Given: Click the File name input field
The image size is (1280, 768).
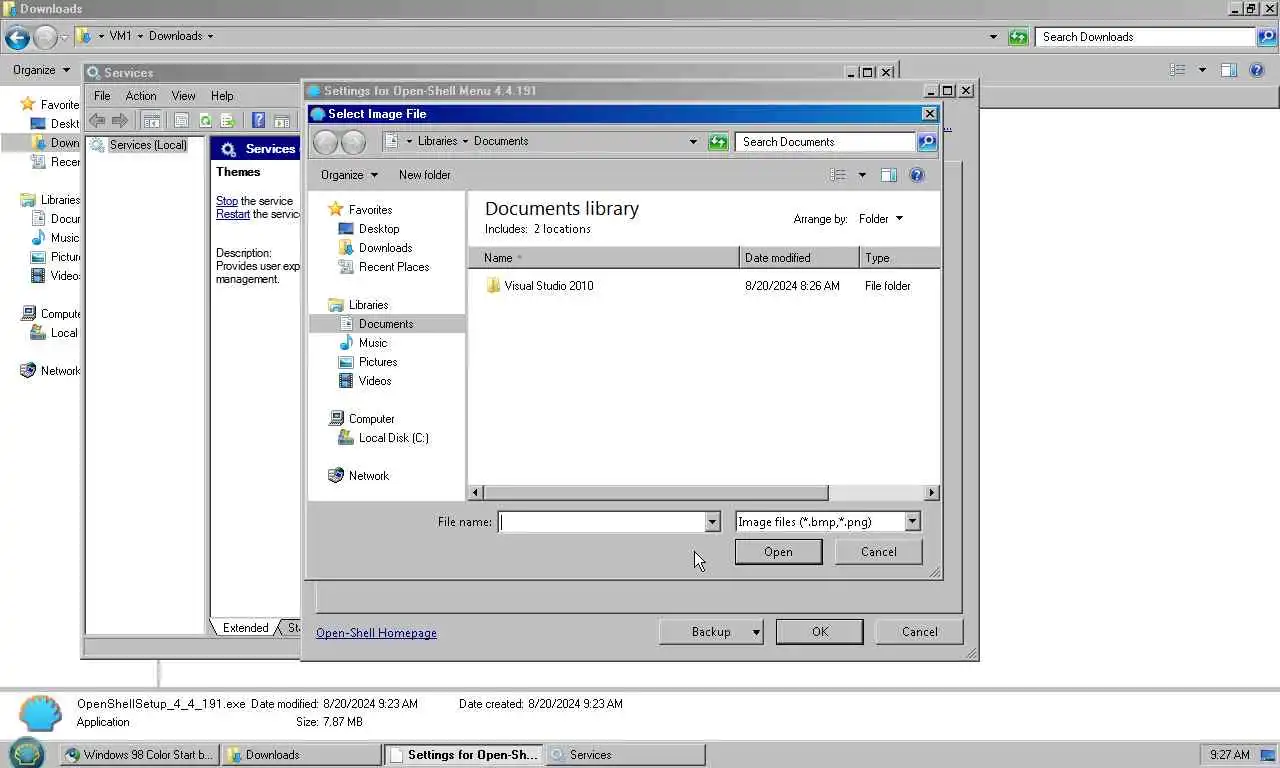Looking at the screenshot, I should click(601, 522).
